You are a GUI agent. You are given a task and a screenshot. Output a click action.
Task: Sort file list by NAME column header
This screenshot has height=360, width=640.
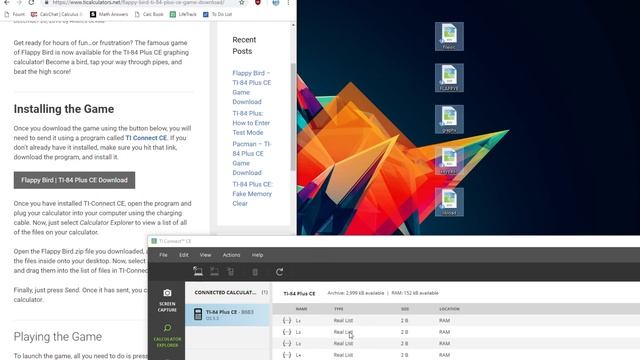pyautogui.click(x=301, y=309)
